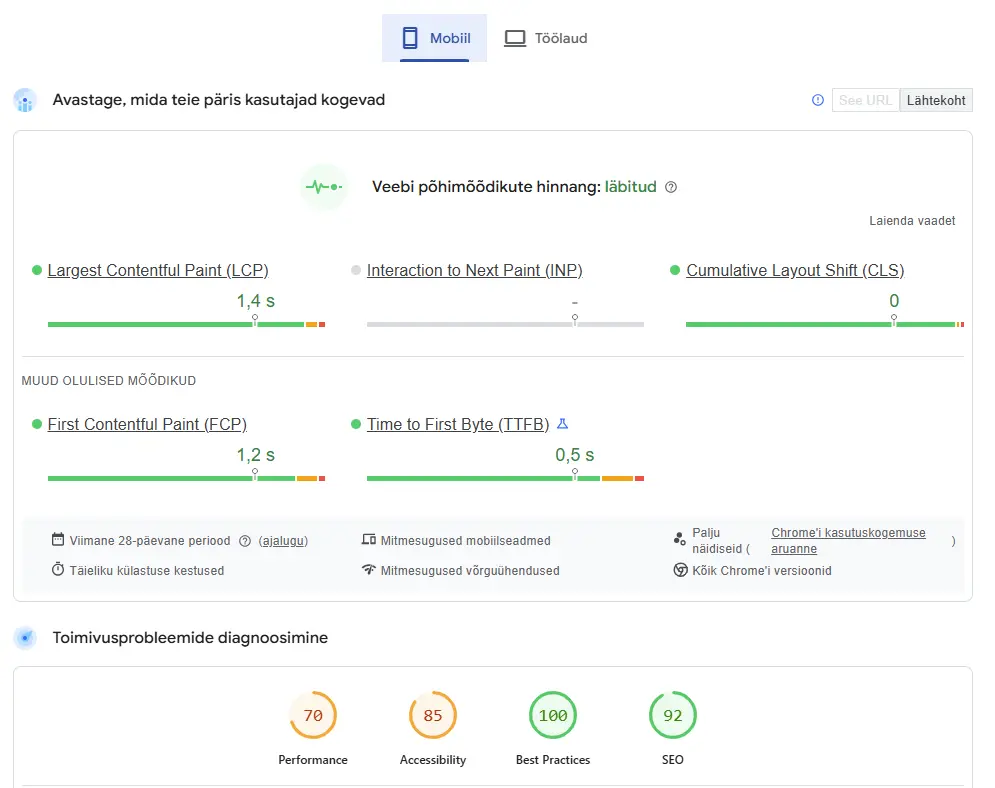Viewport: 995px width, 788px height.
Task: Open the Largest Contentful Paint (LCP) link
Action: click(158, 270)
